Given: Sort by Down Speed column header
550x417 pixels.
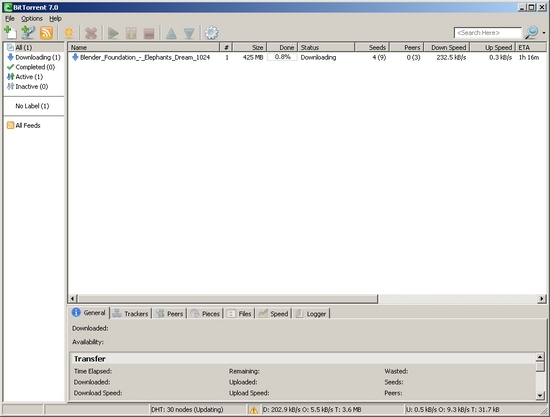Looking at the screenshot, I should 447,47.
